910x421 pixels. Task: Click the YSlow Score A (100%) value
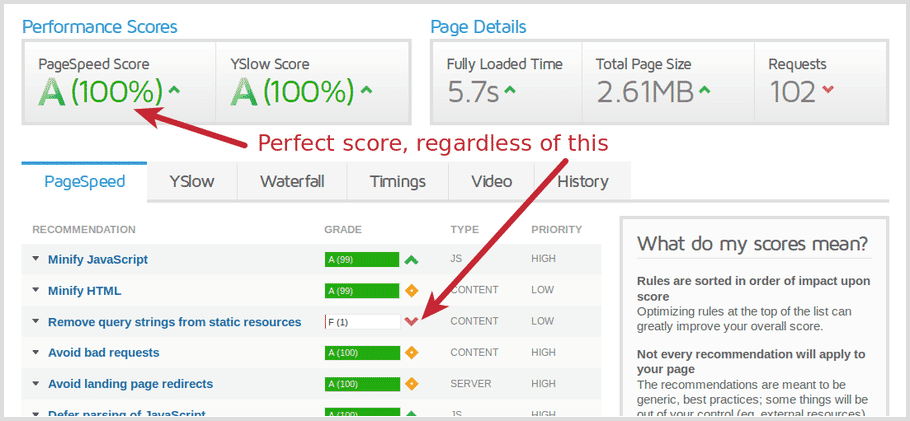point(292,92)
